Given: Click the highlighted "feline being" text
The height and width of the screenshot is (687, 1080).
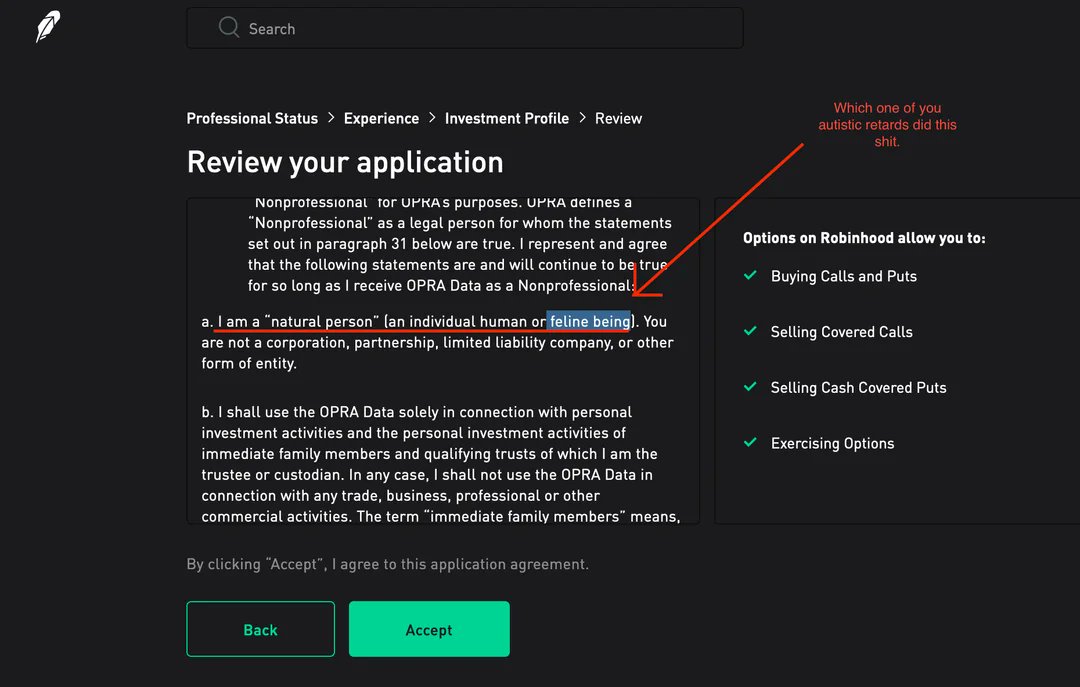Looking at the screenshot, I should tap(589, 321).
